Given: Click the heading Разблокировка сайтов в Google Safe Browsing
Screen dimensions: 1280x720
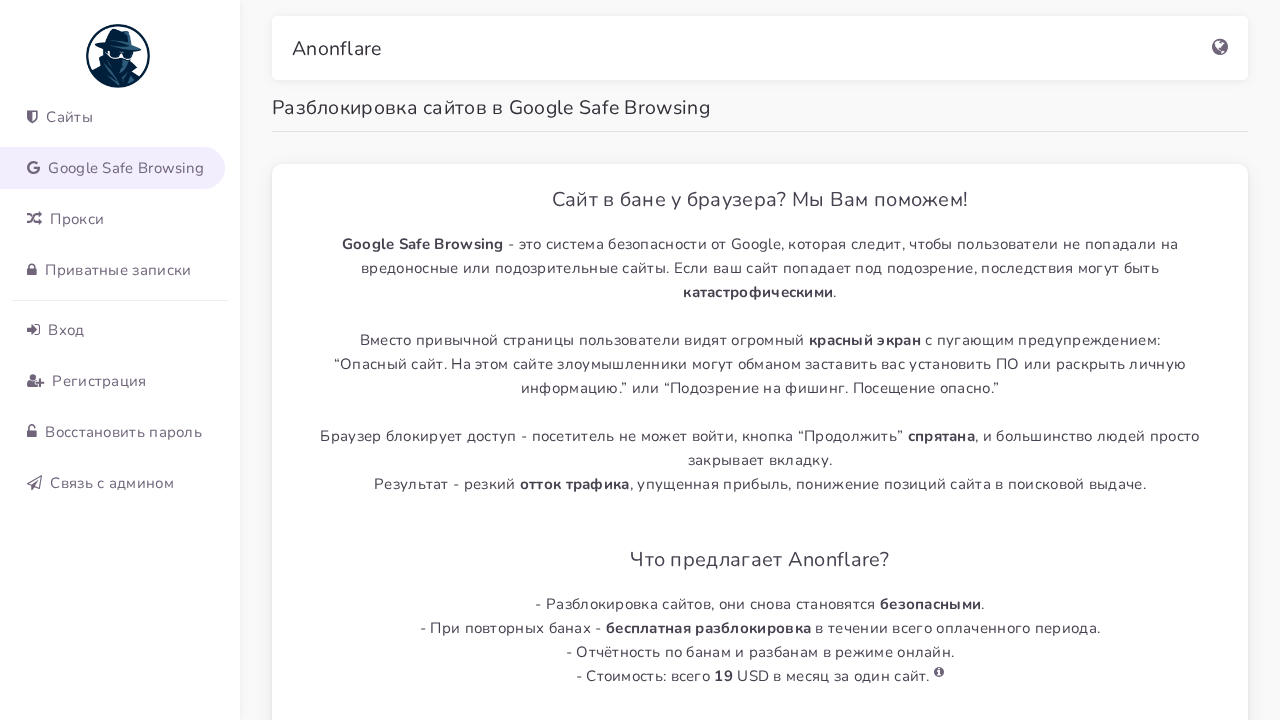Looking at the screenshot, I should pos(491,108).
